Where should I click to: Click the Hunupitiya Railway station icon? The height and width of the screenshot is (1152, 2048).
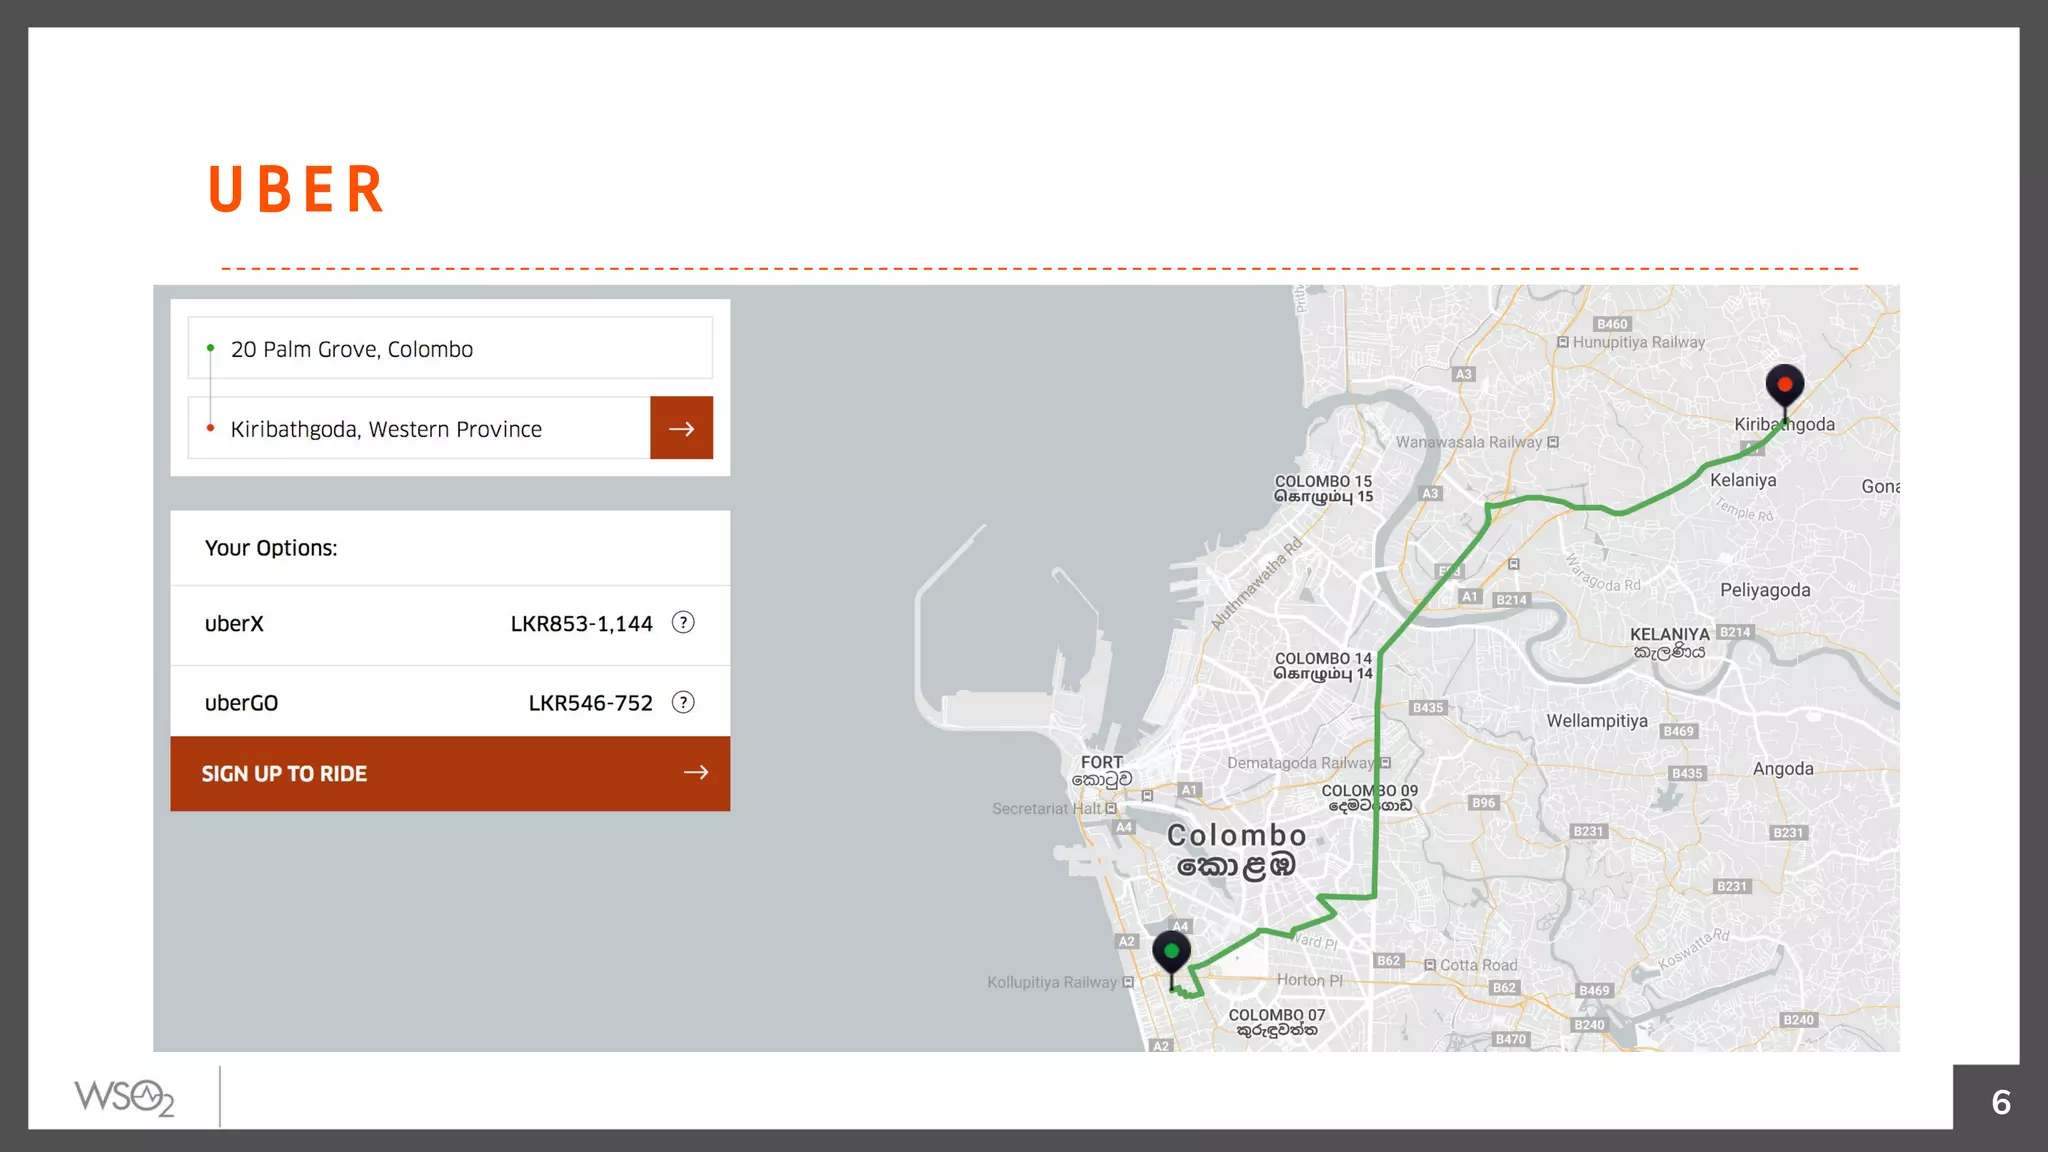pos(1562,342)
